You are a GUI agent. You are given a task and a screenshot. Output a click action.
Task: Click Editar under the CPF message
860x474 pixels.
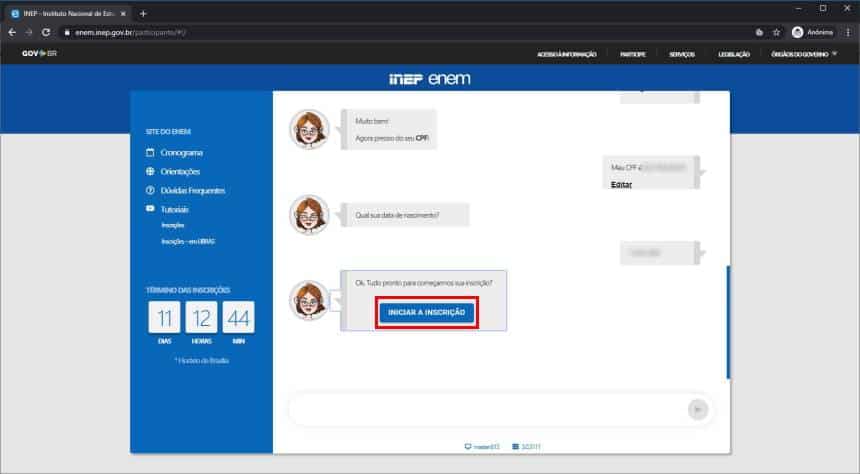pyautogui.click(x=621, y=184)
